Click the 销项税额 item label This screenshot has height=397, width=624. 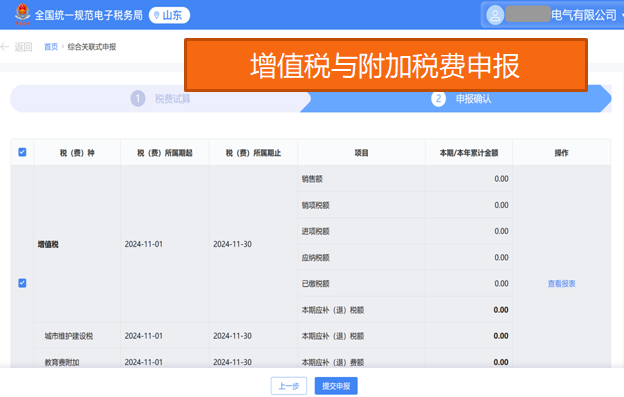click(316, 205)
